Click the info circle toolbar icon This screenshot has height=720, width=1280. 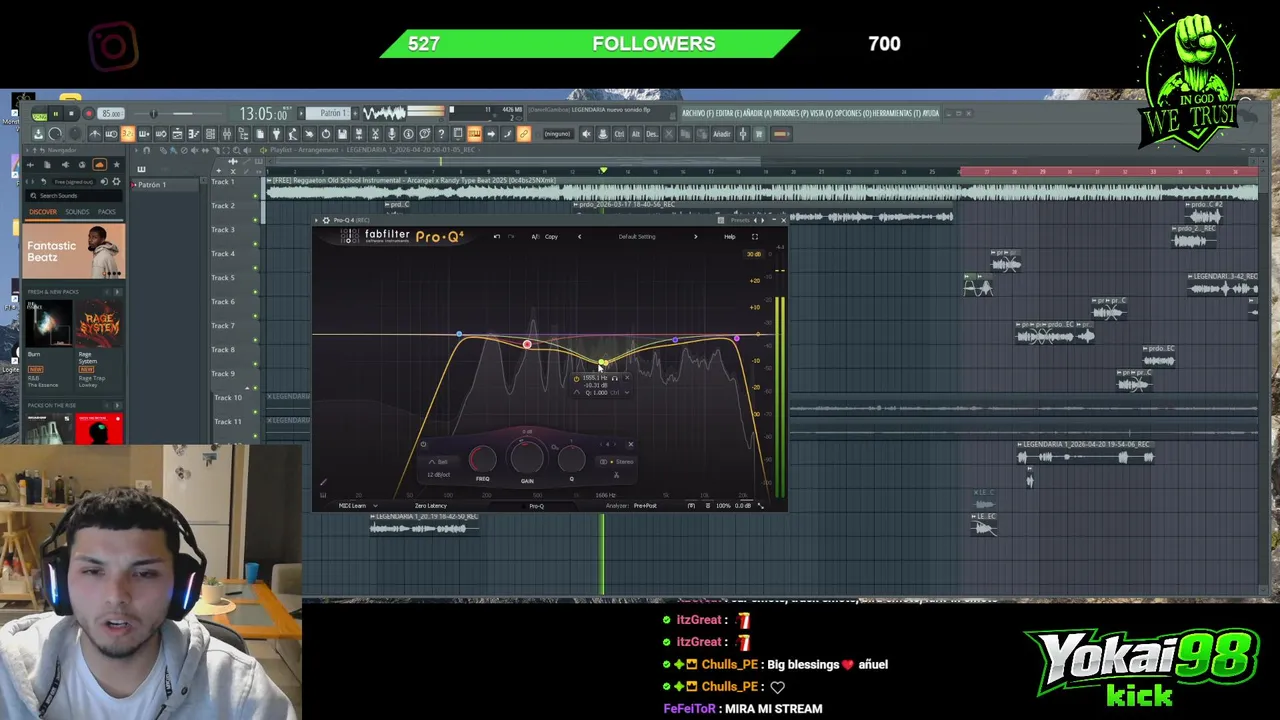coord(408,134)
